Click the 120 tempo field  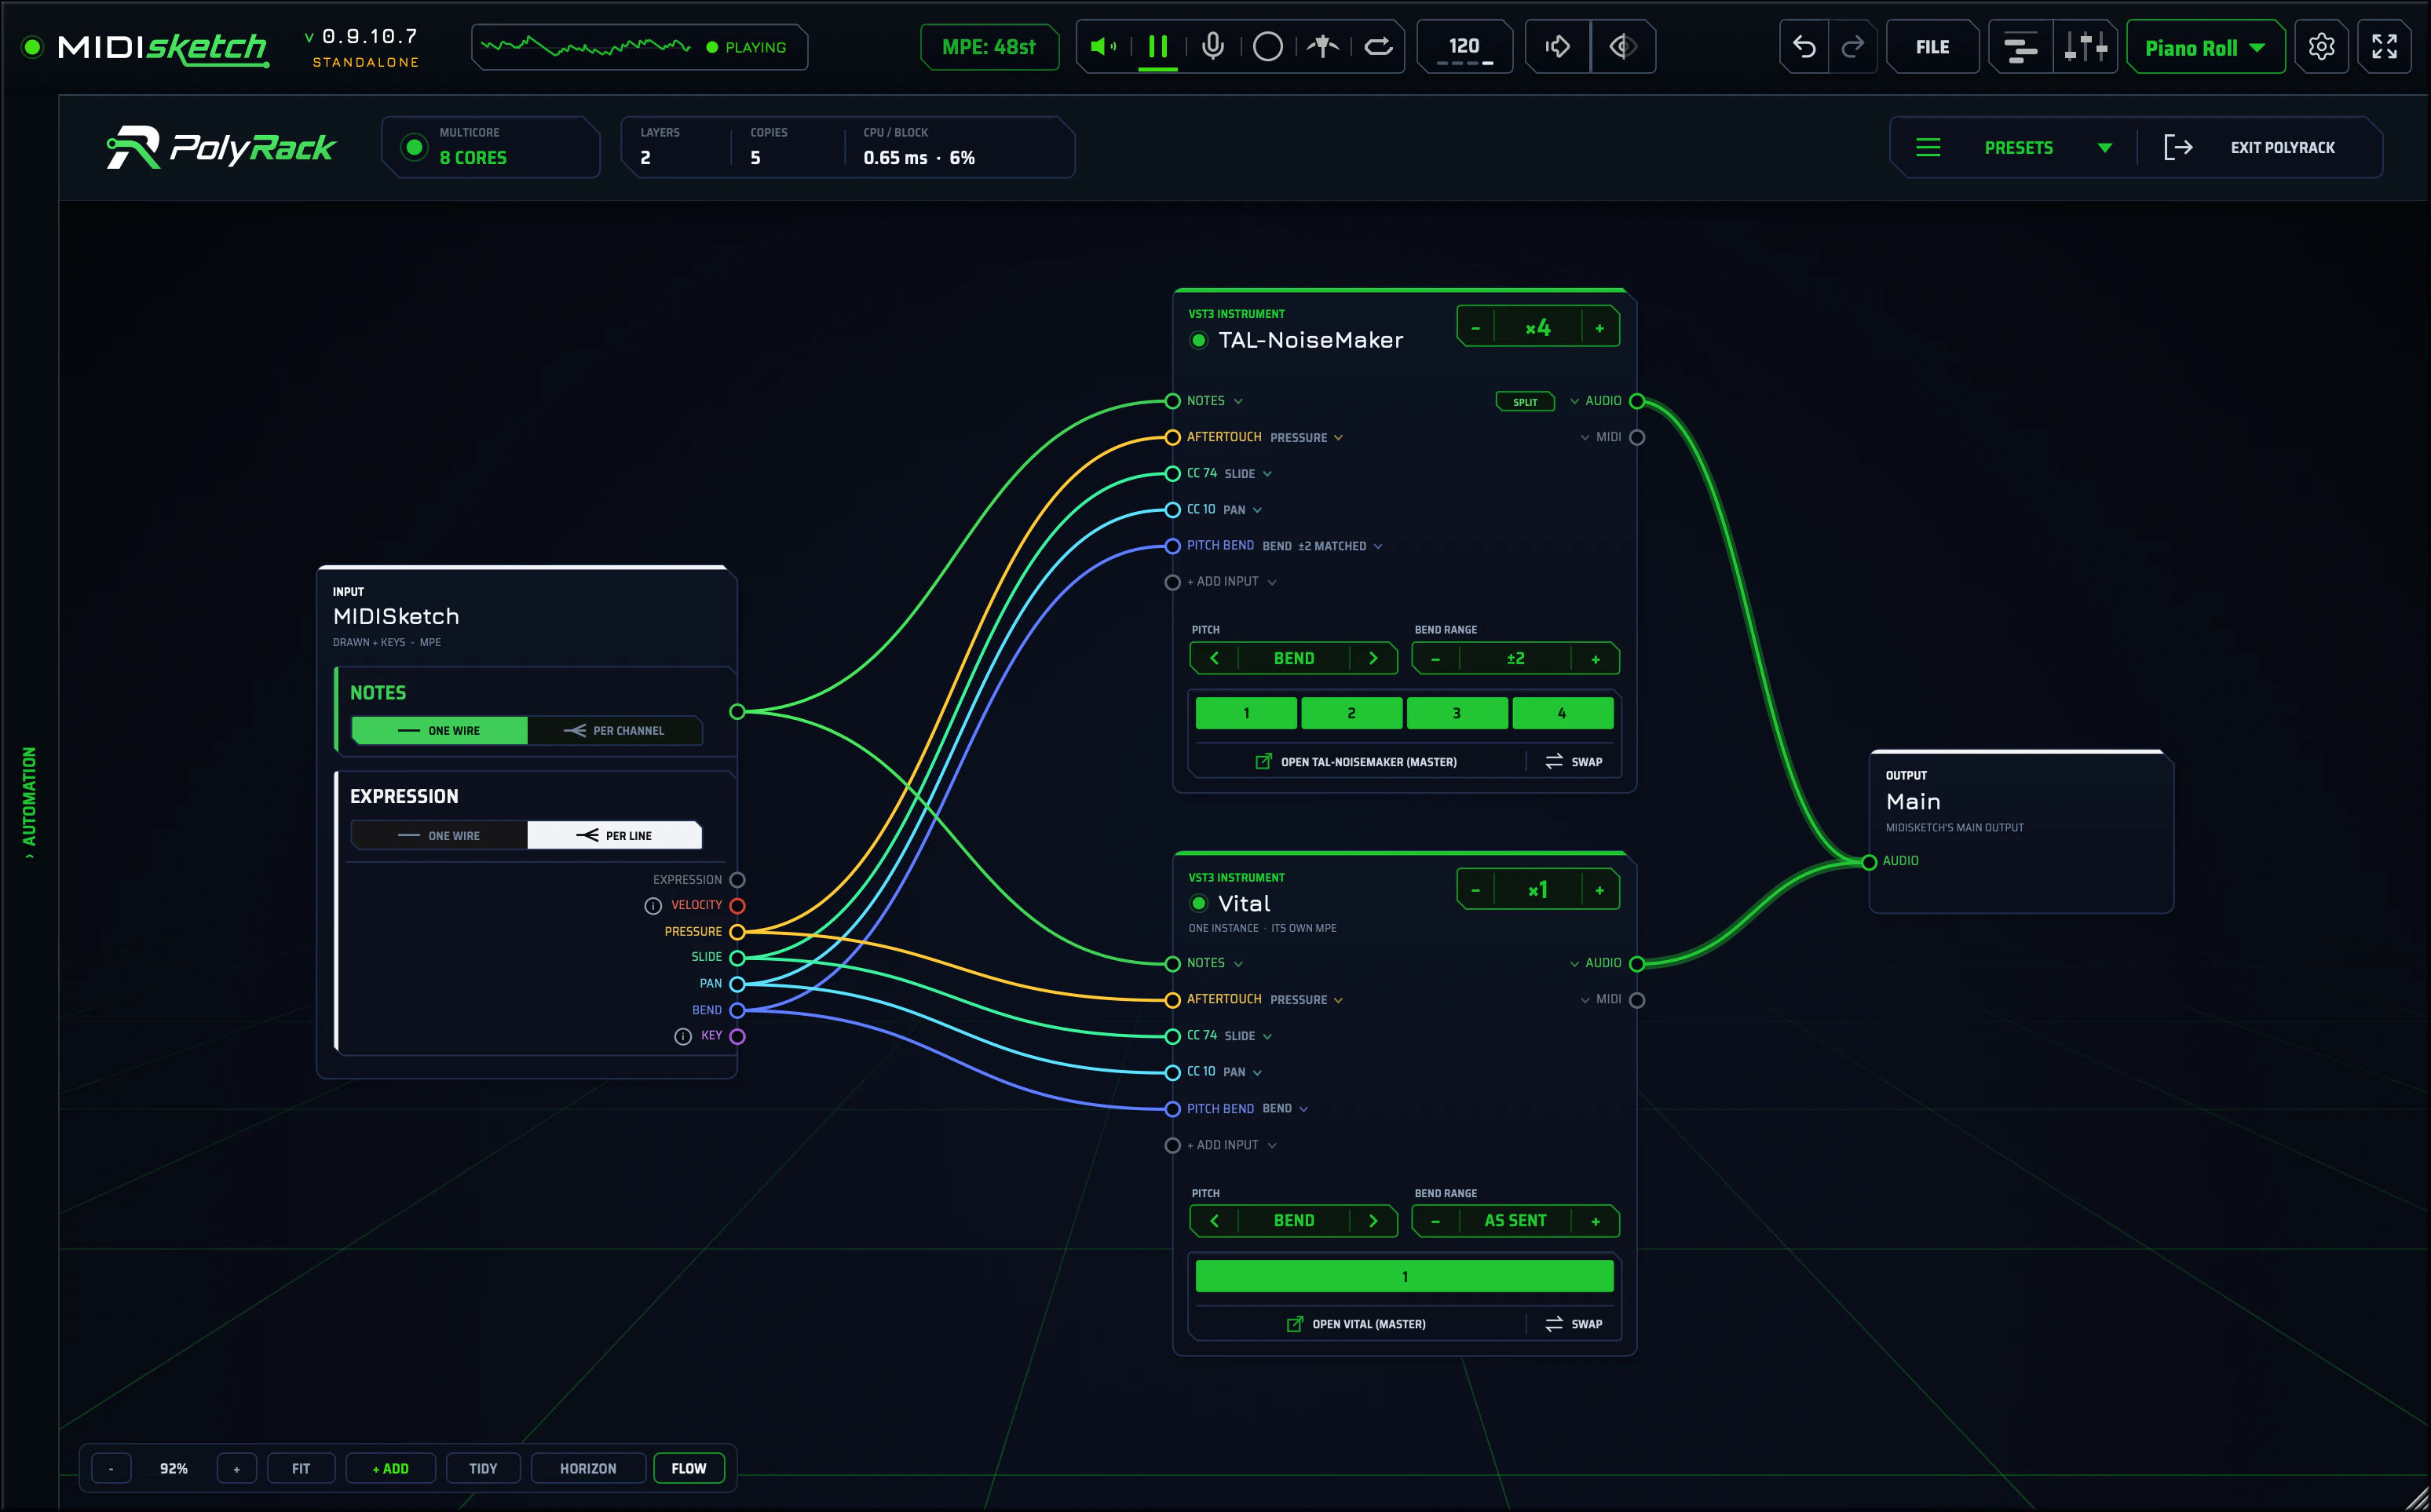(x=1464, y=47)
